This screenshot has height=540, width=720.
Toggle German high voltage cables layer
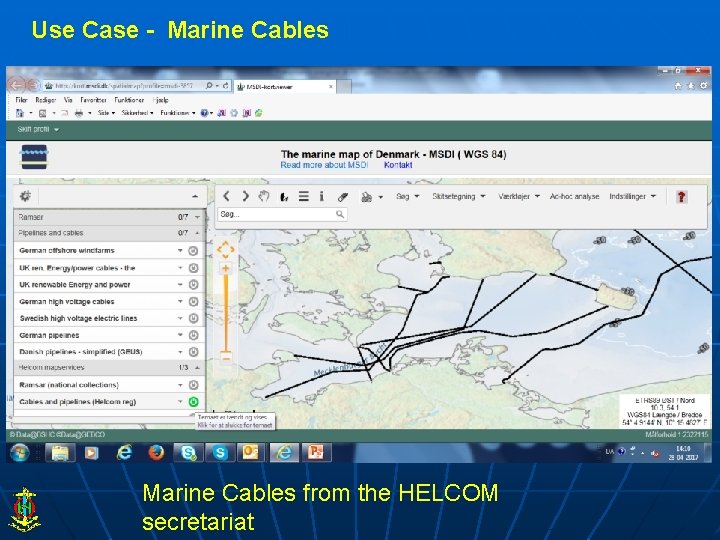(x=193, y=302)
